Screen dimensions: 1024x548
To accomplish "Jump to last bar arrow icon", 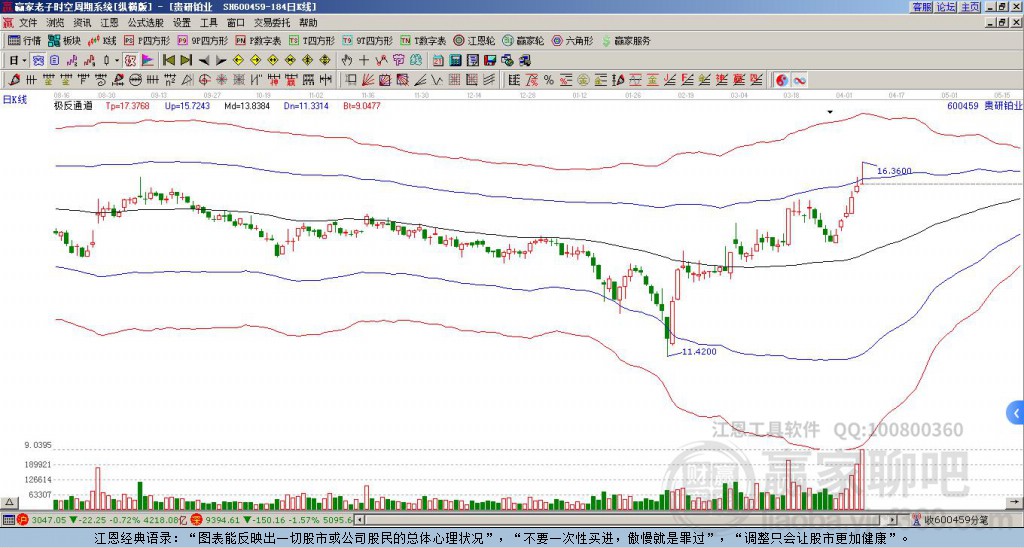I will click(x=186, y=61).
